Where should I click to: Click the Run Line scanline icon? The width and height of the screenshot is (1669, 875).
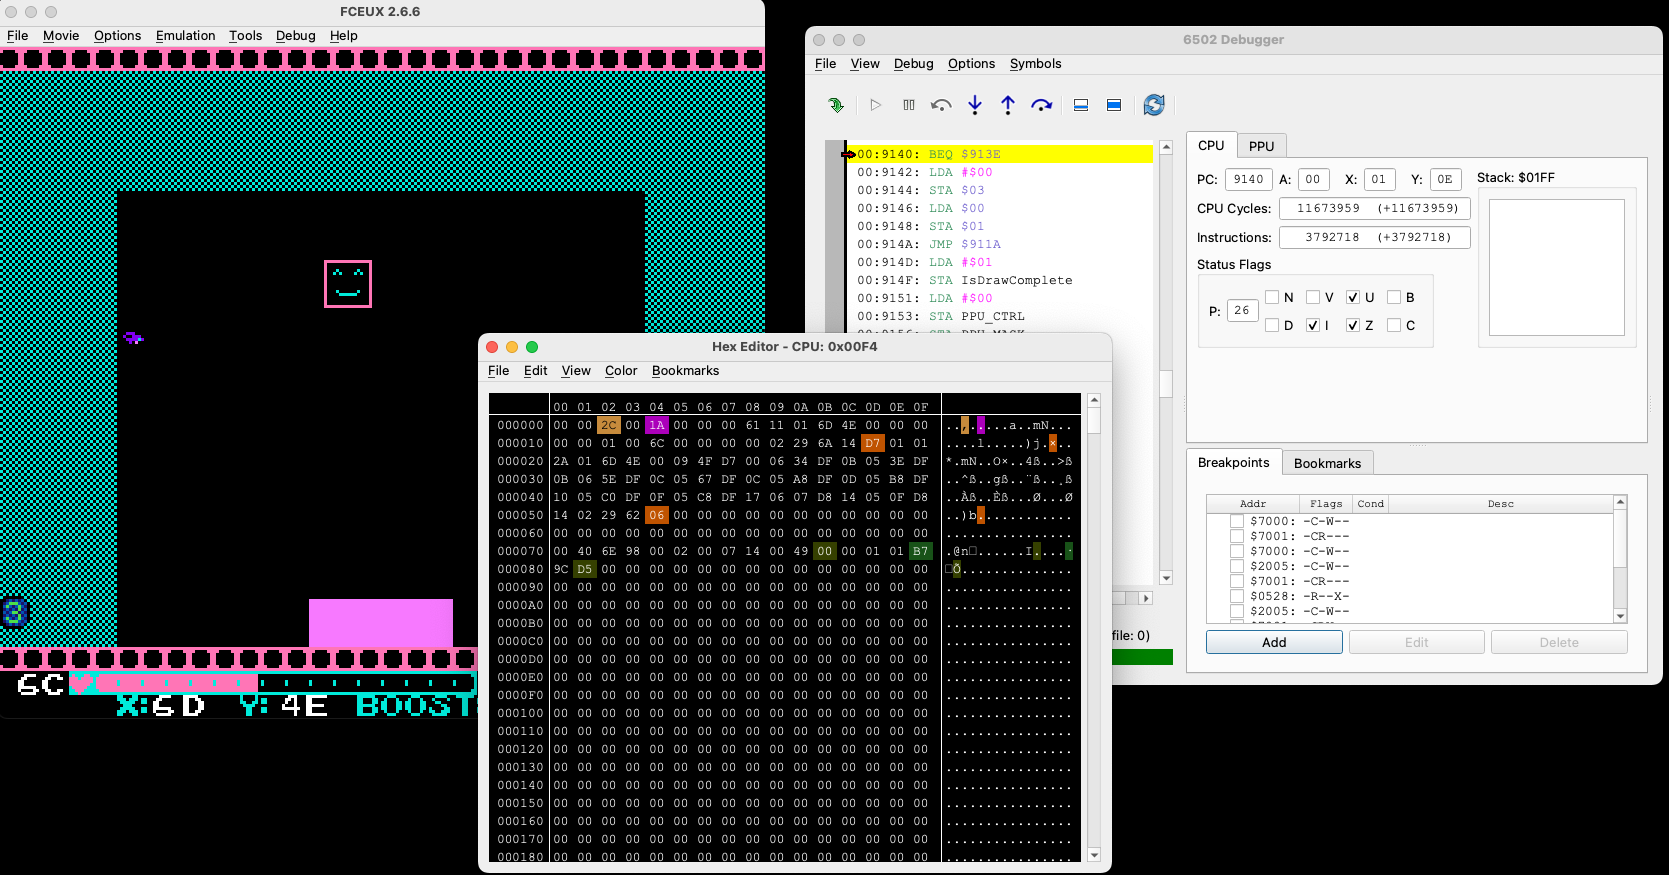tap(1081, 105)
